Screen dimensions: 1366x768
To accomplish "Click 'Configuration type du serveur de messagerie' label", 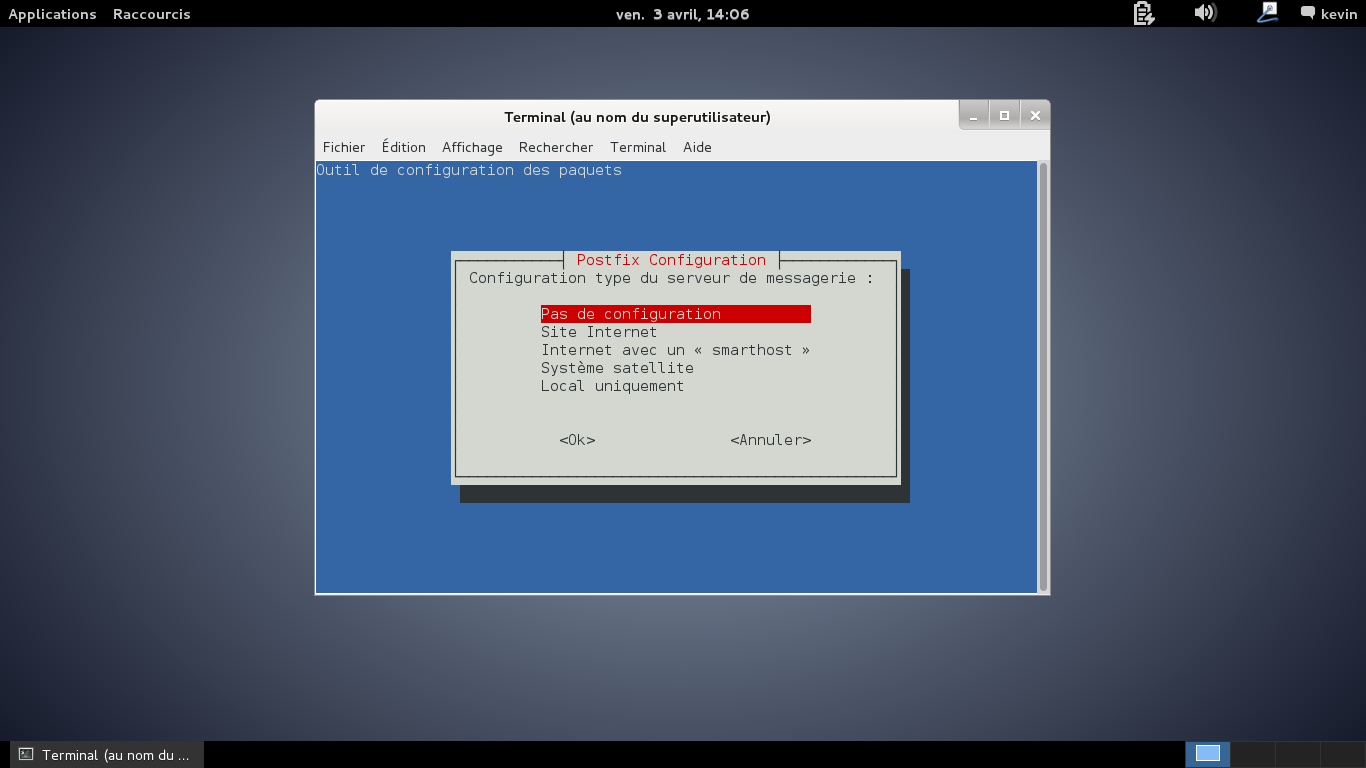I will pos(671,278).
